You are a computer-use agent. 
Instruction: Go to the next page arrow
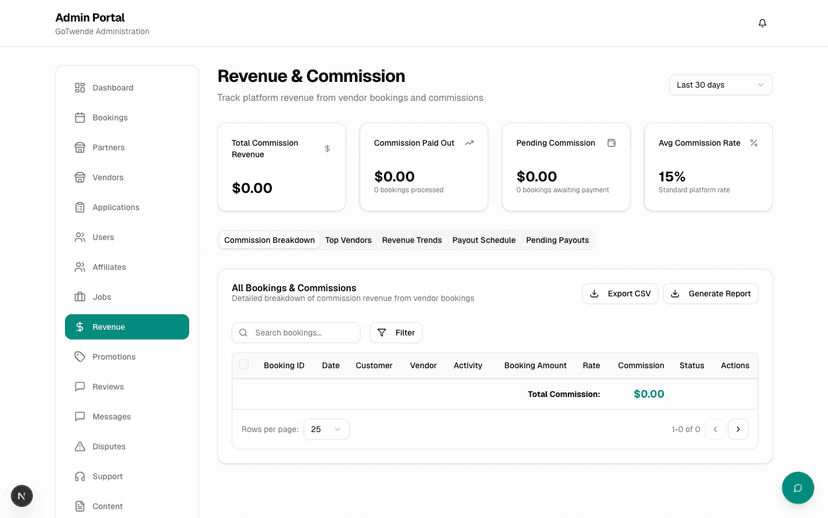[738, 429]
